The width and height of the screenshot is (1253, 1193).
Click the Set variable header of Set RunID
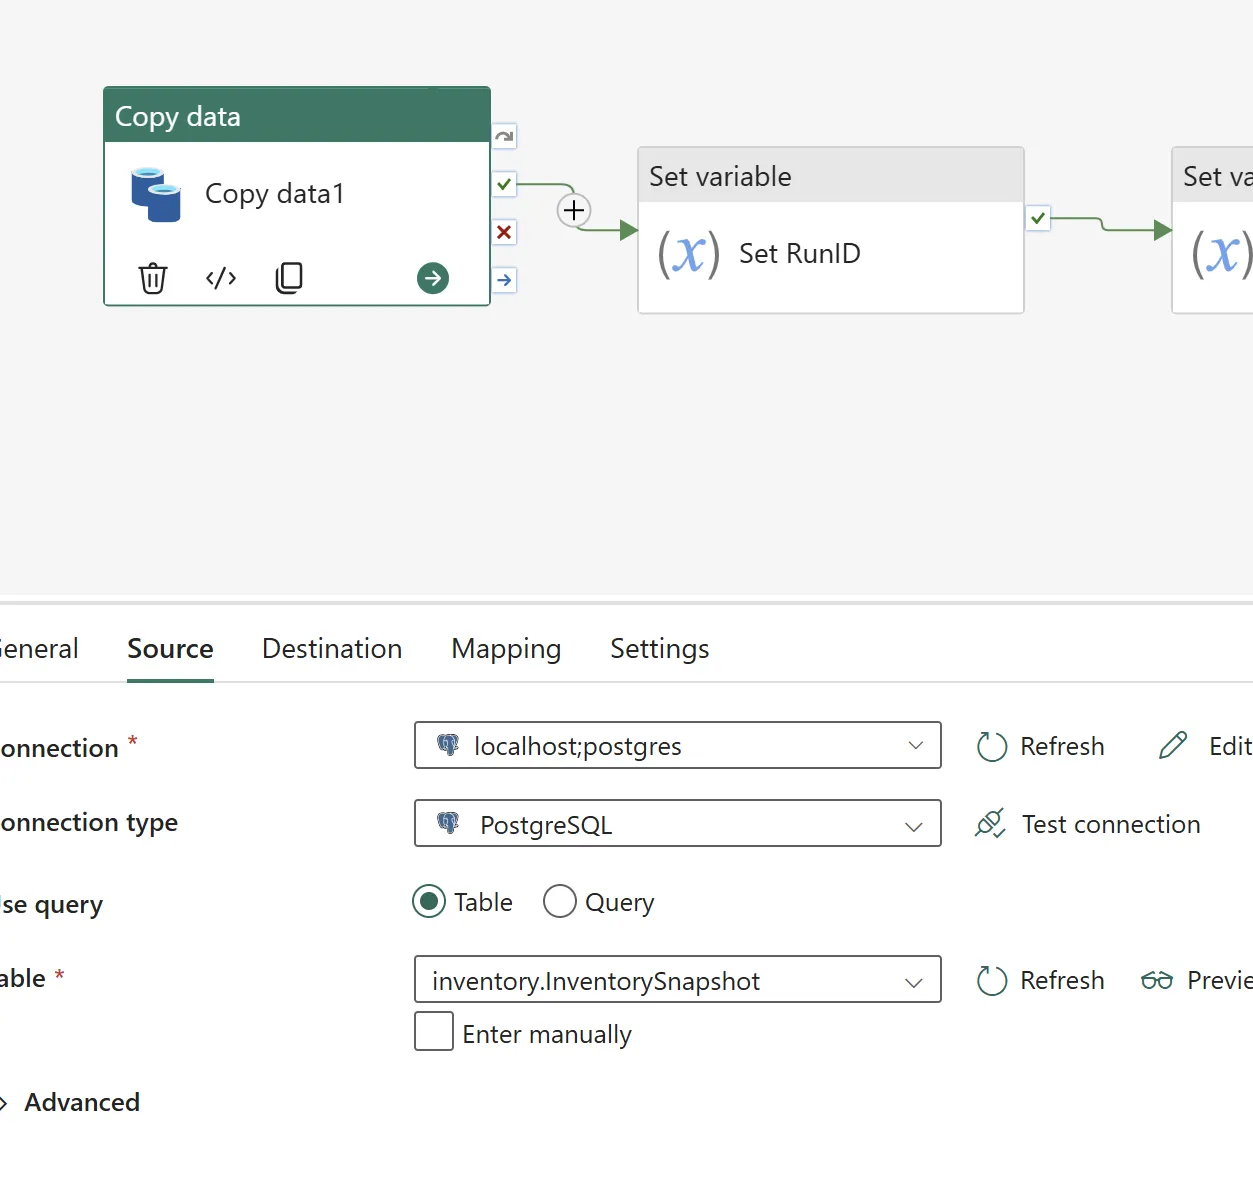831,176
